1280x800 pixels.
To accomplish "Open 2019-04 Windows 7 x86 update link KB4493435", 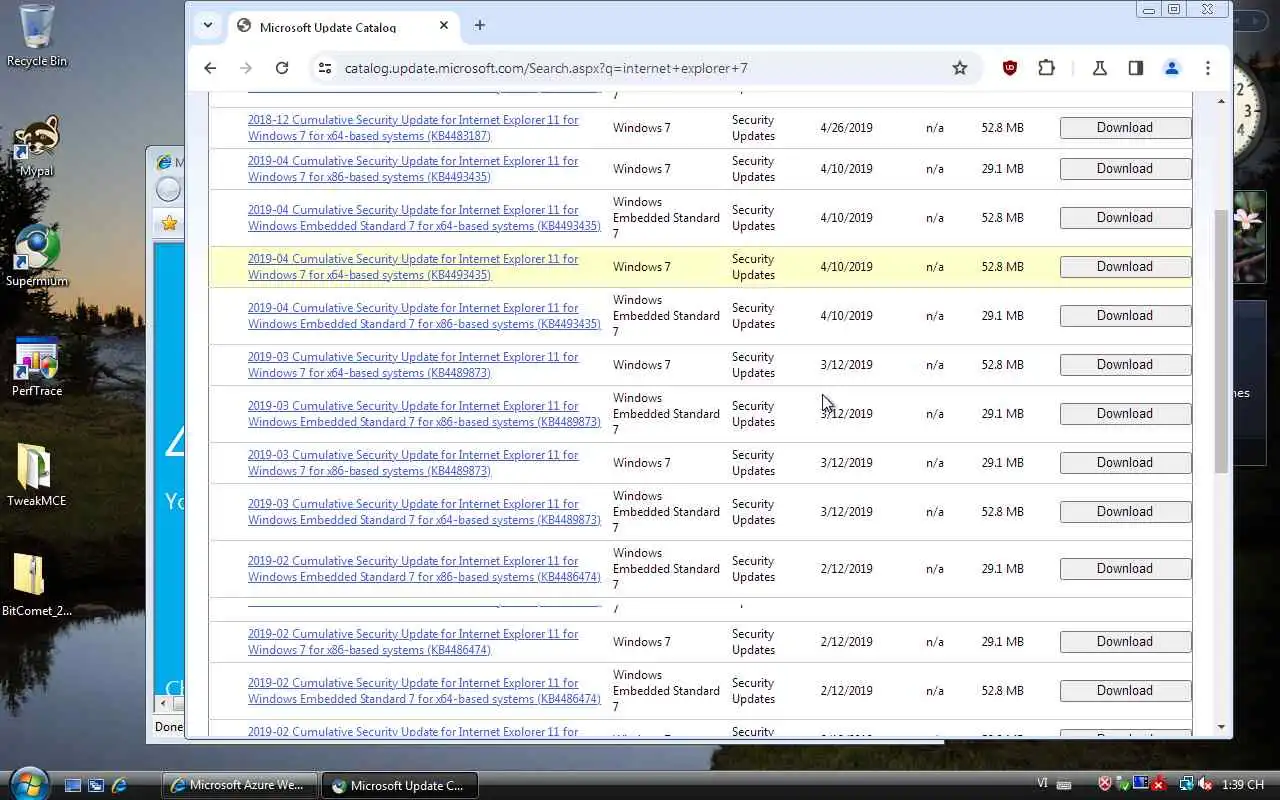I will (x=413, y=169).
